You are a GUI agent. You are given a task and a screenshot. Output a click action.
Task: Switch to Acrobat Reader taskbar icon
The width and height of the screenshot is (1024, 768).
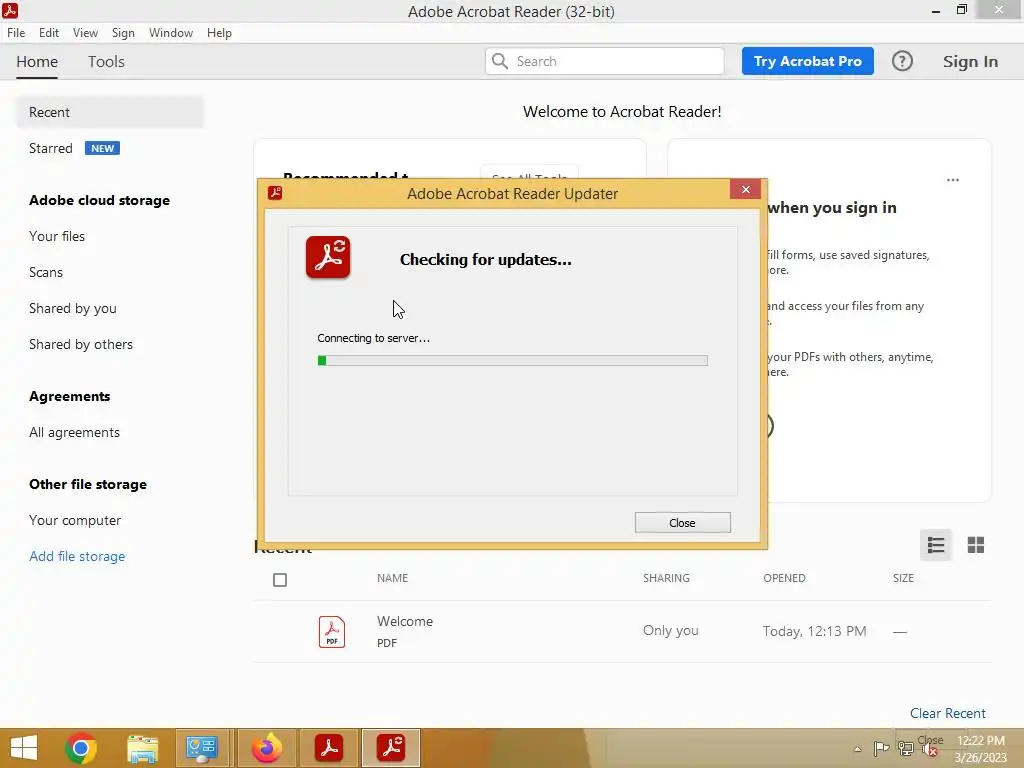click(x=329, y=748)
